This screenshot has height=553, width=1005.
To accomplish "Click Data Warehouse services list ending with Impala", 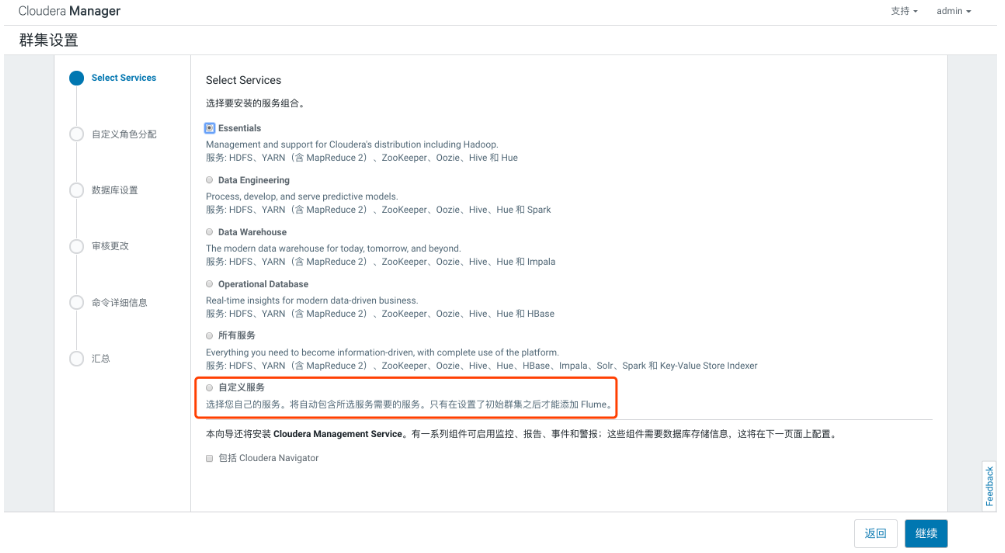I will click(x=381, y=261).
